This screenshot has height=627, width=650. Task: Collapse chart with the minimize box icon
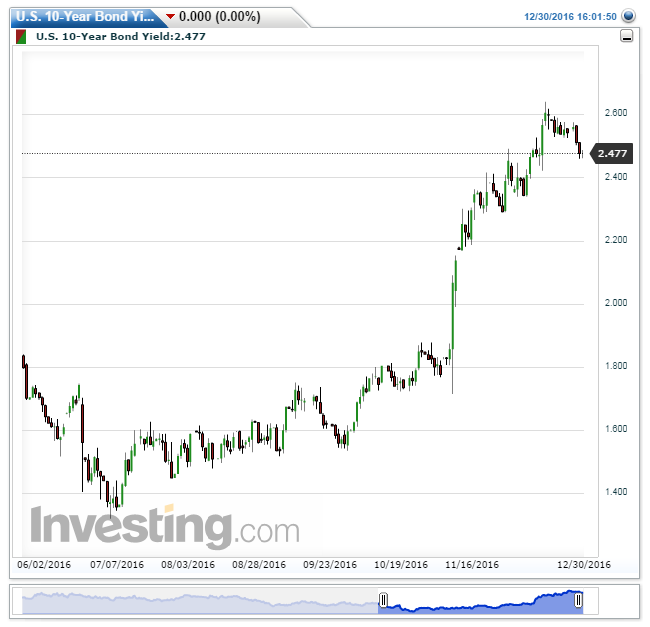(x=626, y=36)
